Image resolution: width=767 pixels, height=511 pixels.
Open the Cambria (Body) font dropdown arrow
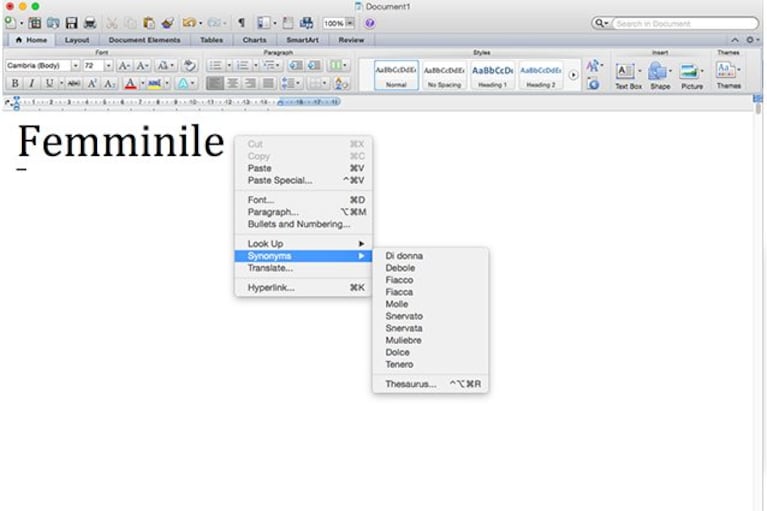click(x=75, y=66)
